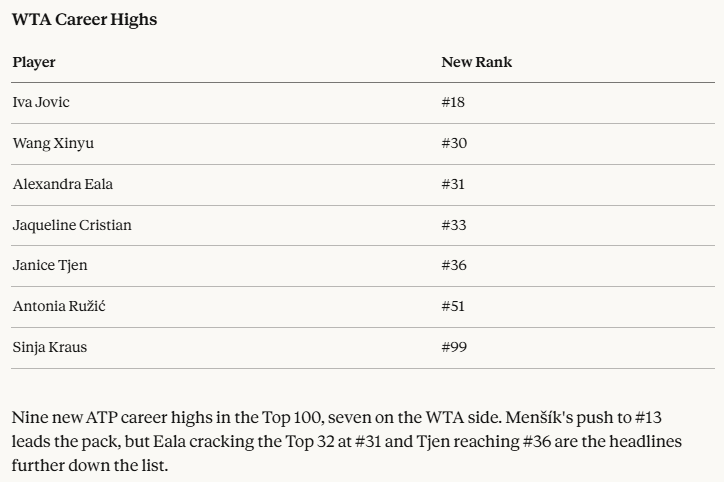Click the #18 rank cell
Screen dimensions: 724x482
coord(453,102)
